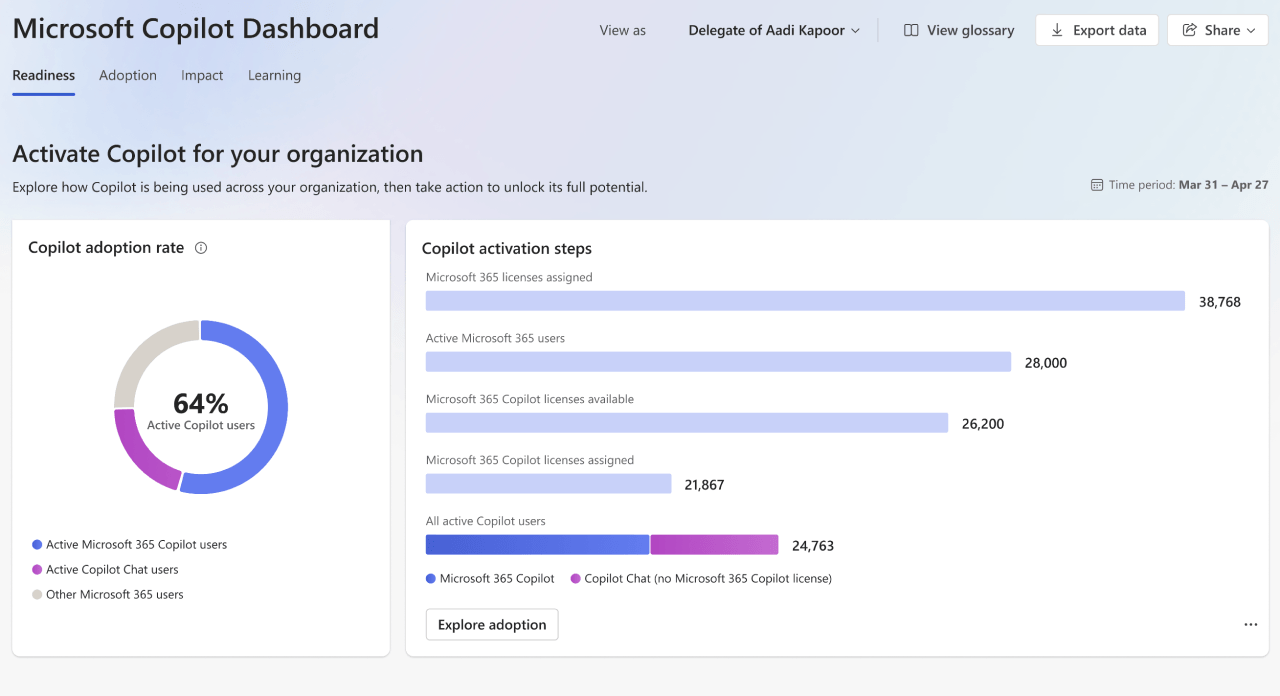Click the 28,000 value
Image resolution: width=1280 pixels, height=696 pixels.
[1046, 363]
